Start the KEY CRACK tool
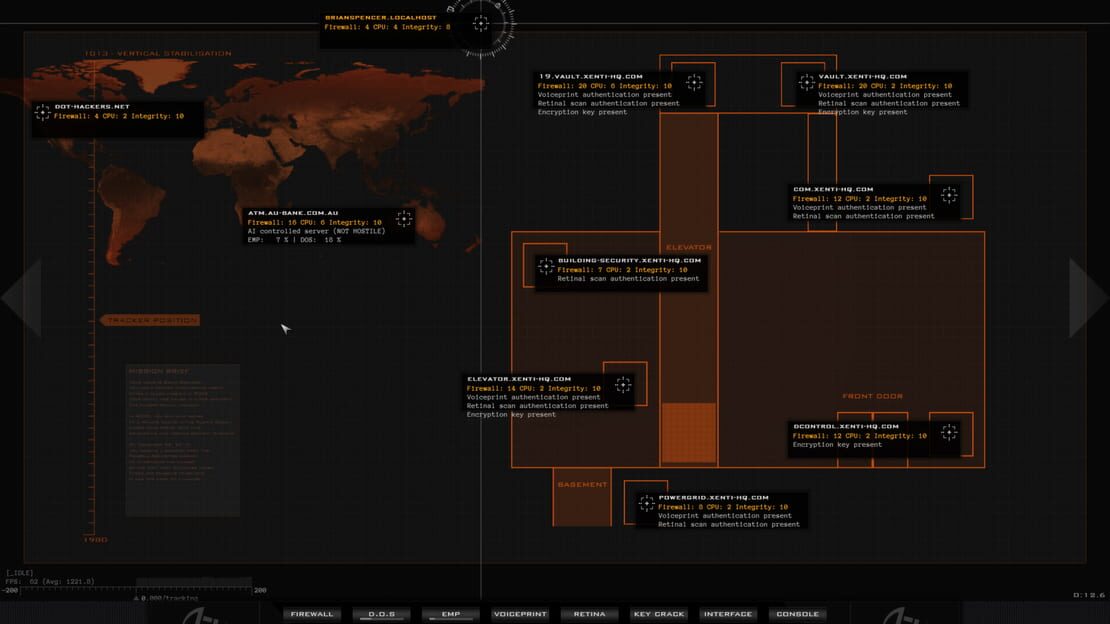The image size is (1110, 624). click(659, 614)
